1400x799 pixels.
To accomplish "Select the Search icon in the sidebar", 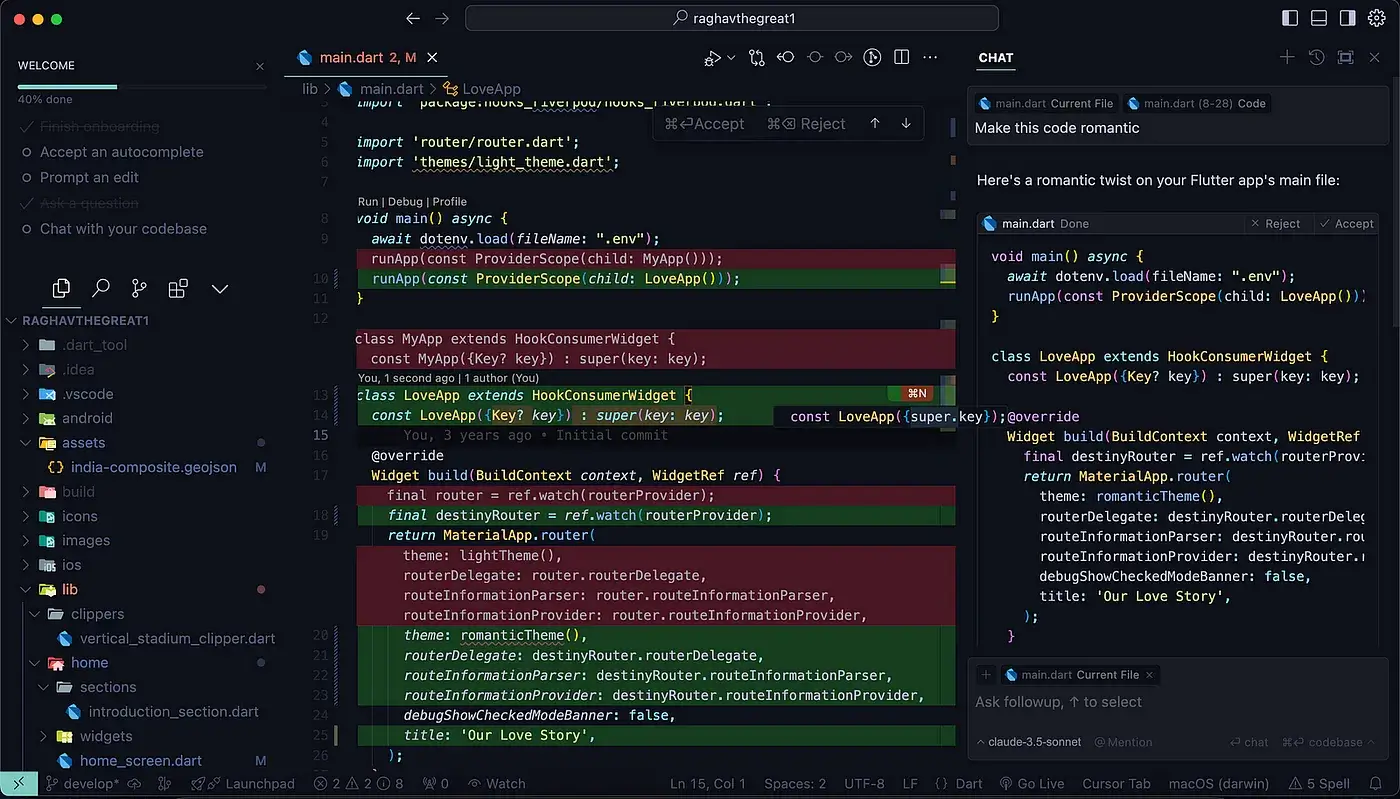I will point(100,288).
